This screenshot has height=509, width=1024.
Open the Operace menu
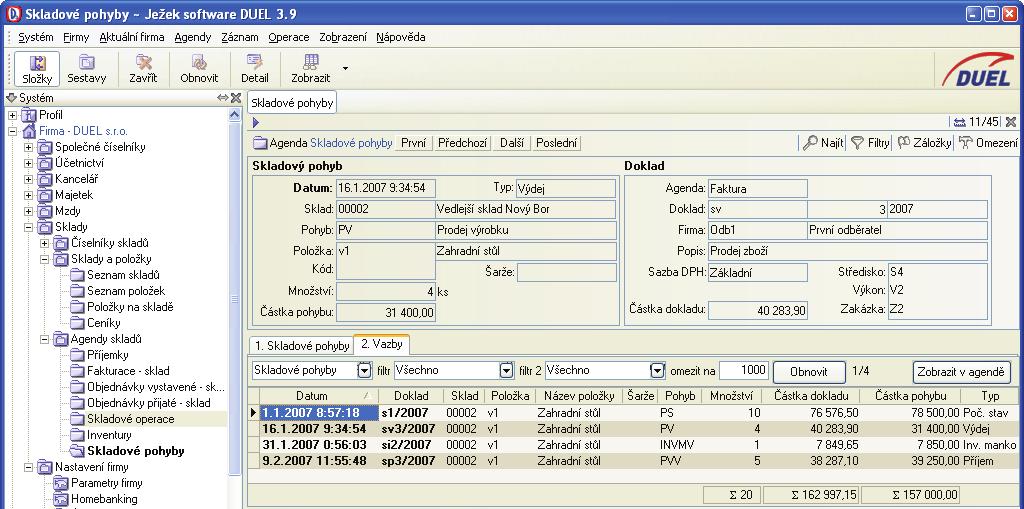coord(289,37)
